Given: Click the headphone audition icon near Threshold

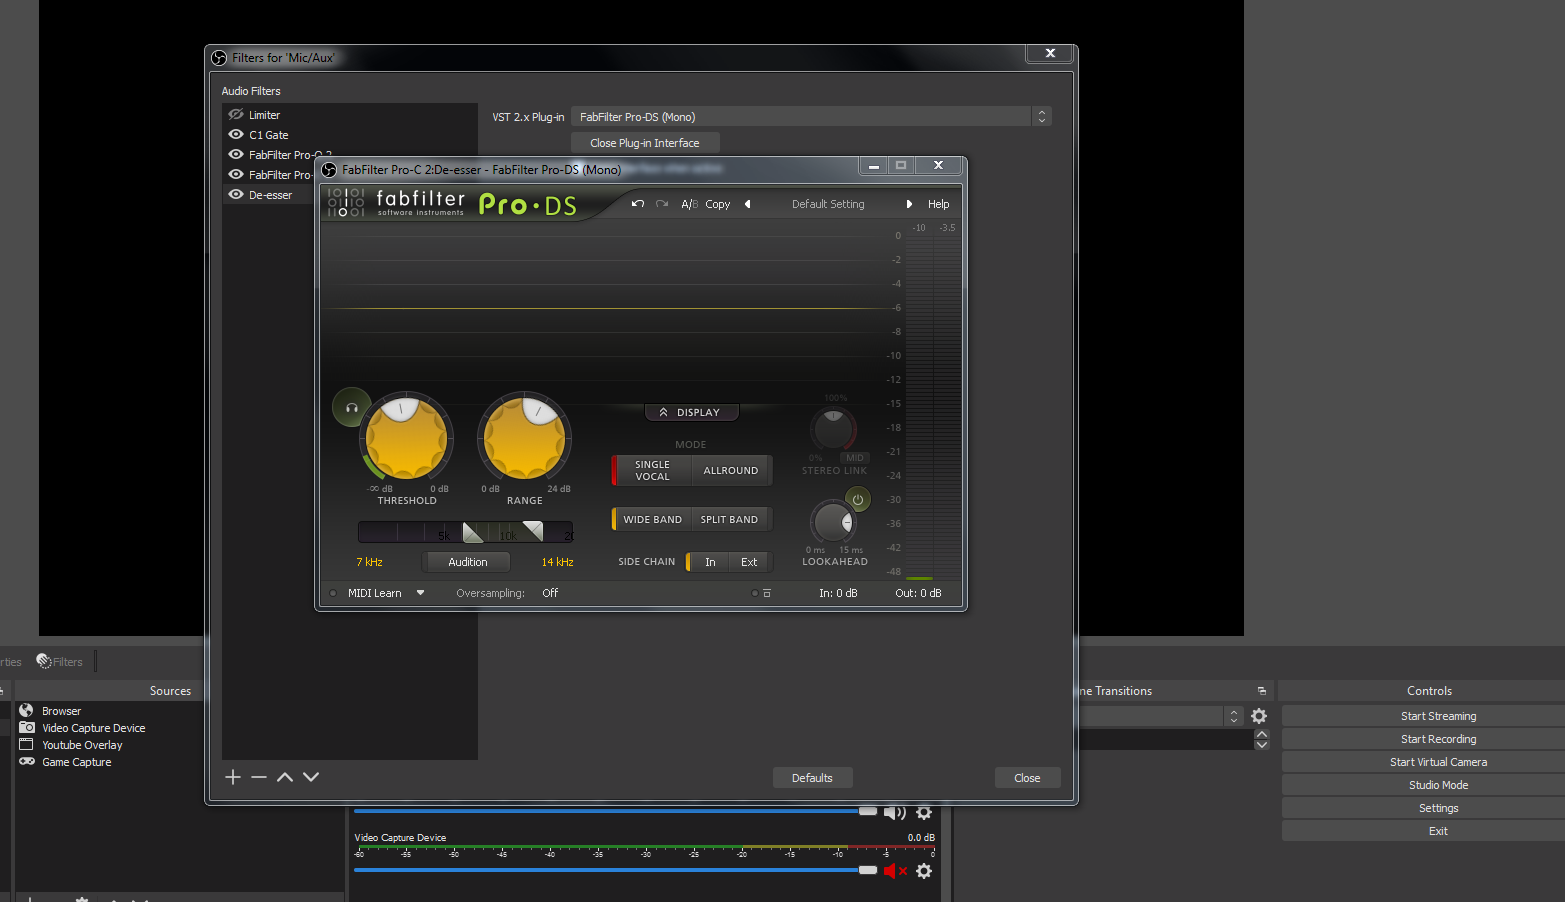Looking at the screenshot, I should pyautogui.click(x=351, y=408).
